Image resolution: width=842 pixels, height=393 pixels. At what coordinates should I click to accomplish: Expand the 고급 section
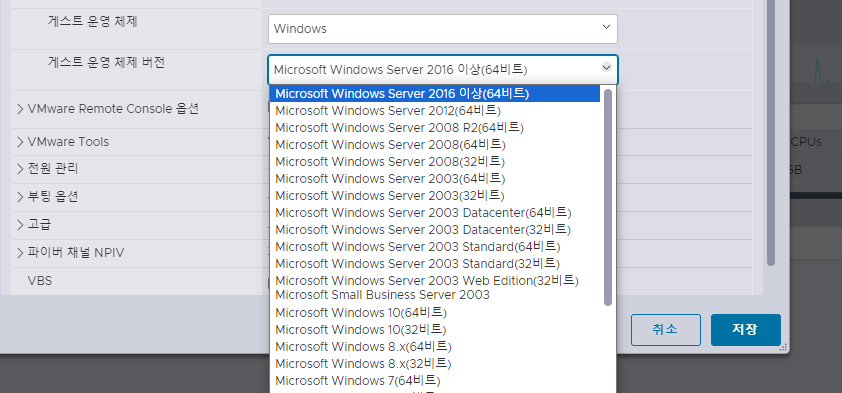pos(20,224)
